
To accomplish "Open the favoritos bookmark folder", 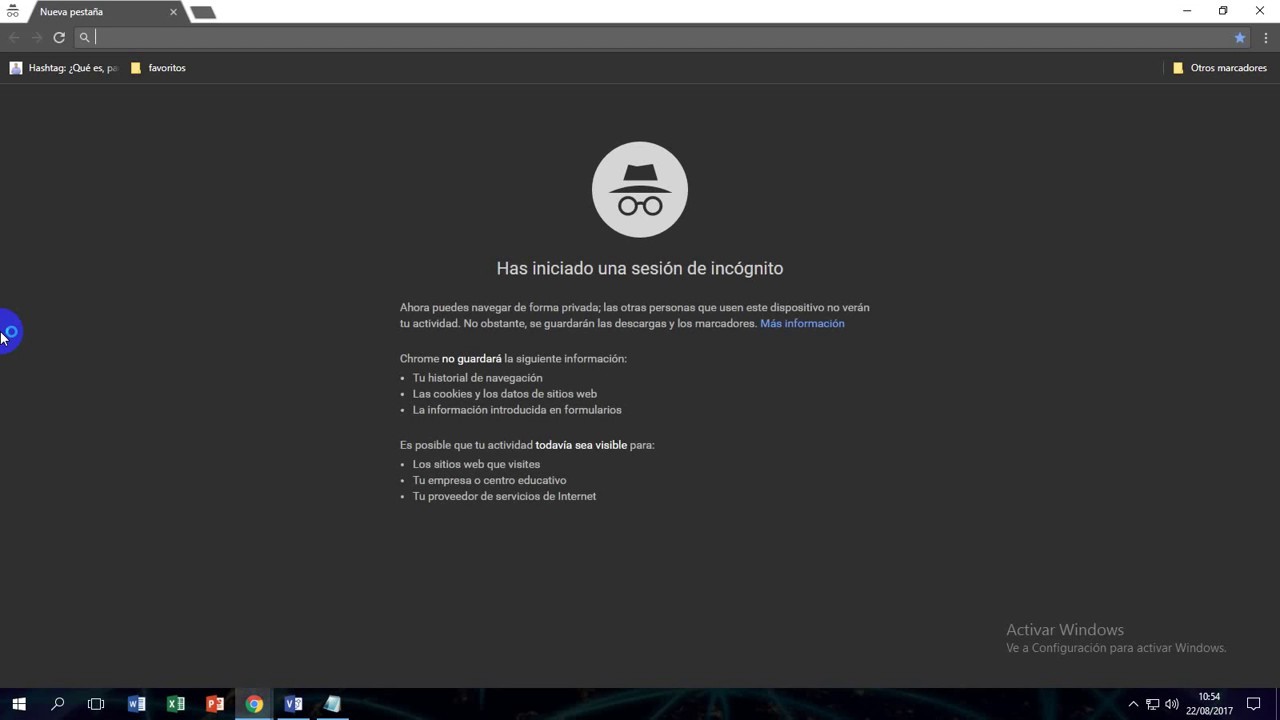I will tap(158, 68).
